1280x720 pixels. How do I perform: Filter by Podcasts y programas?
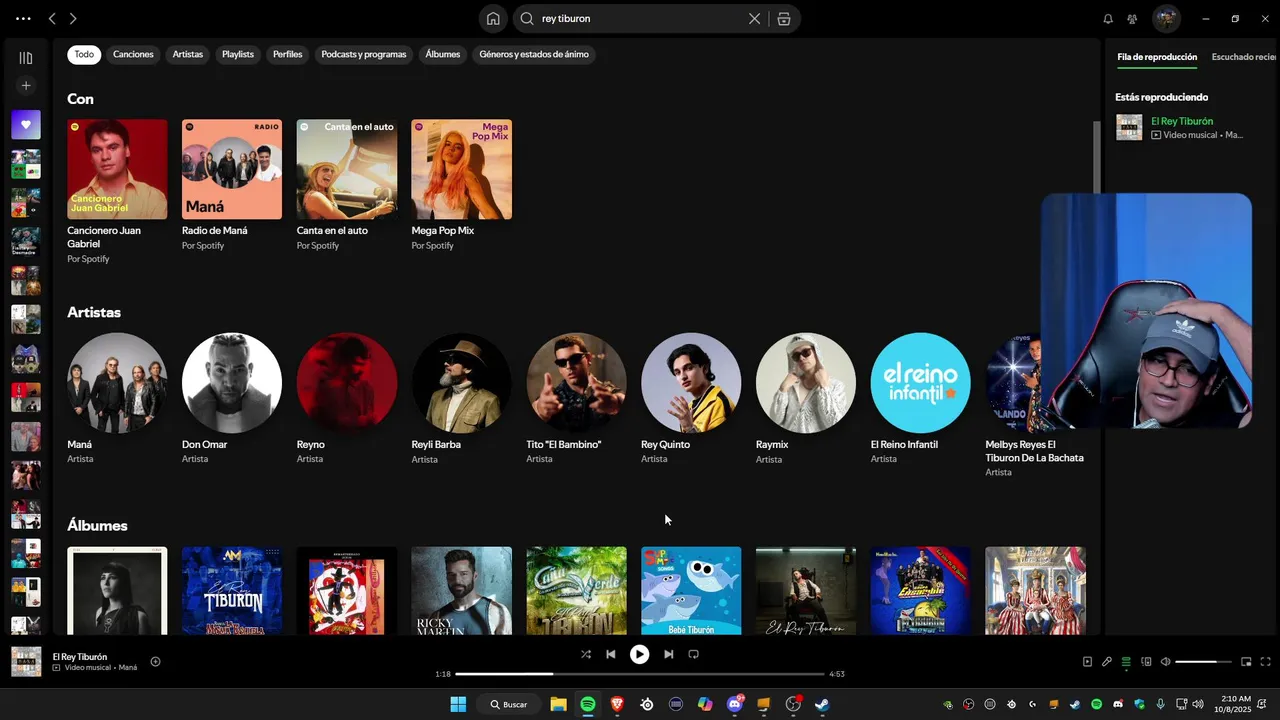click(364, 54)
